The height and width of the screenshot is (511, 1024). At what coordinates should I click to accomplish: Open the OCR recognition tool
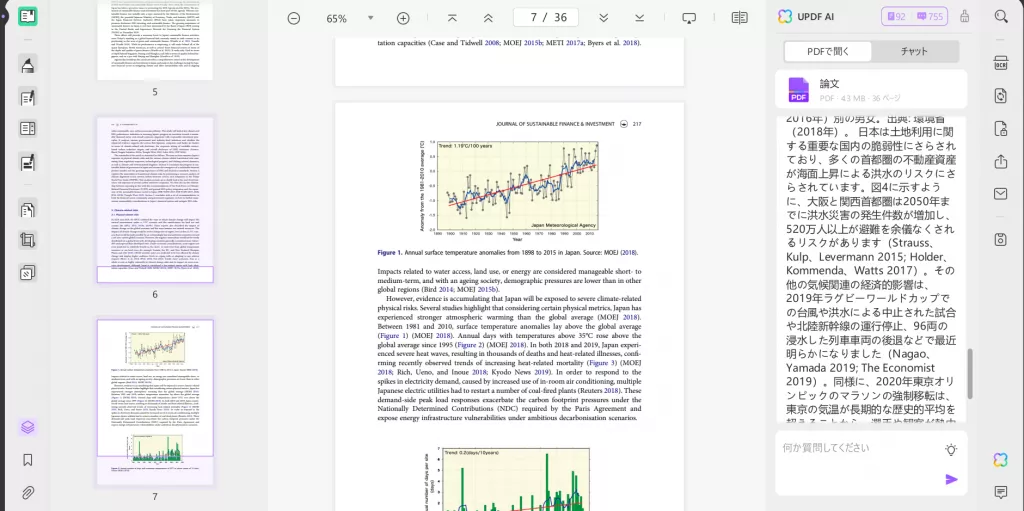[x=1000, y=63]
